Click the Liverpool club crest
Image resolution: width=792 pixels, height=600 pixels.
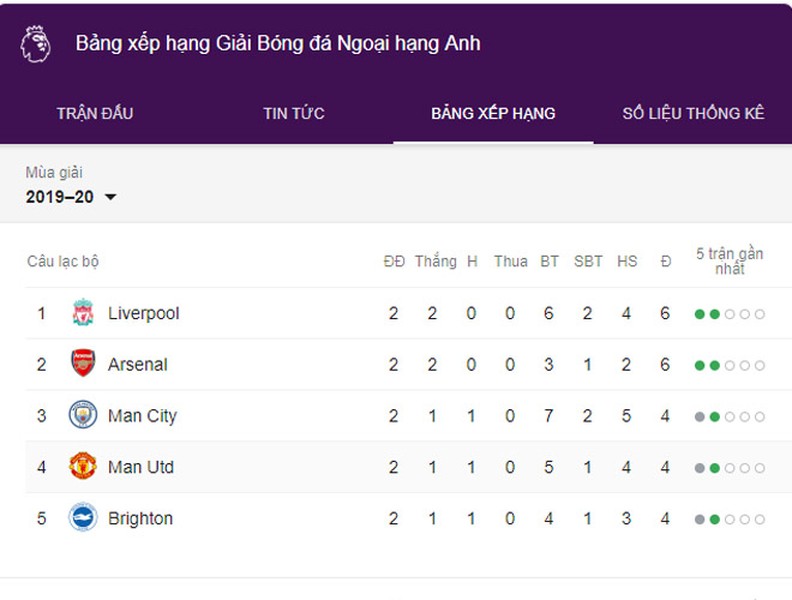[x=83, y=313]
